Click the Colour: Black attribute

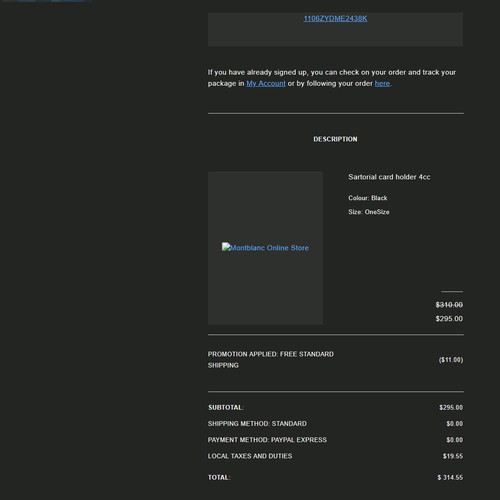click(x=368, y=198)
